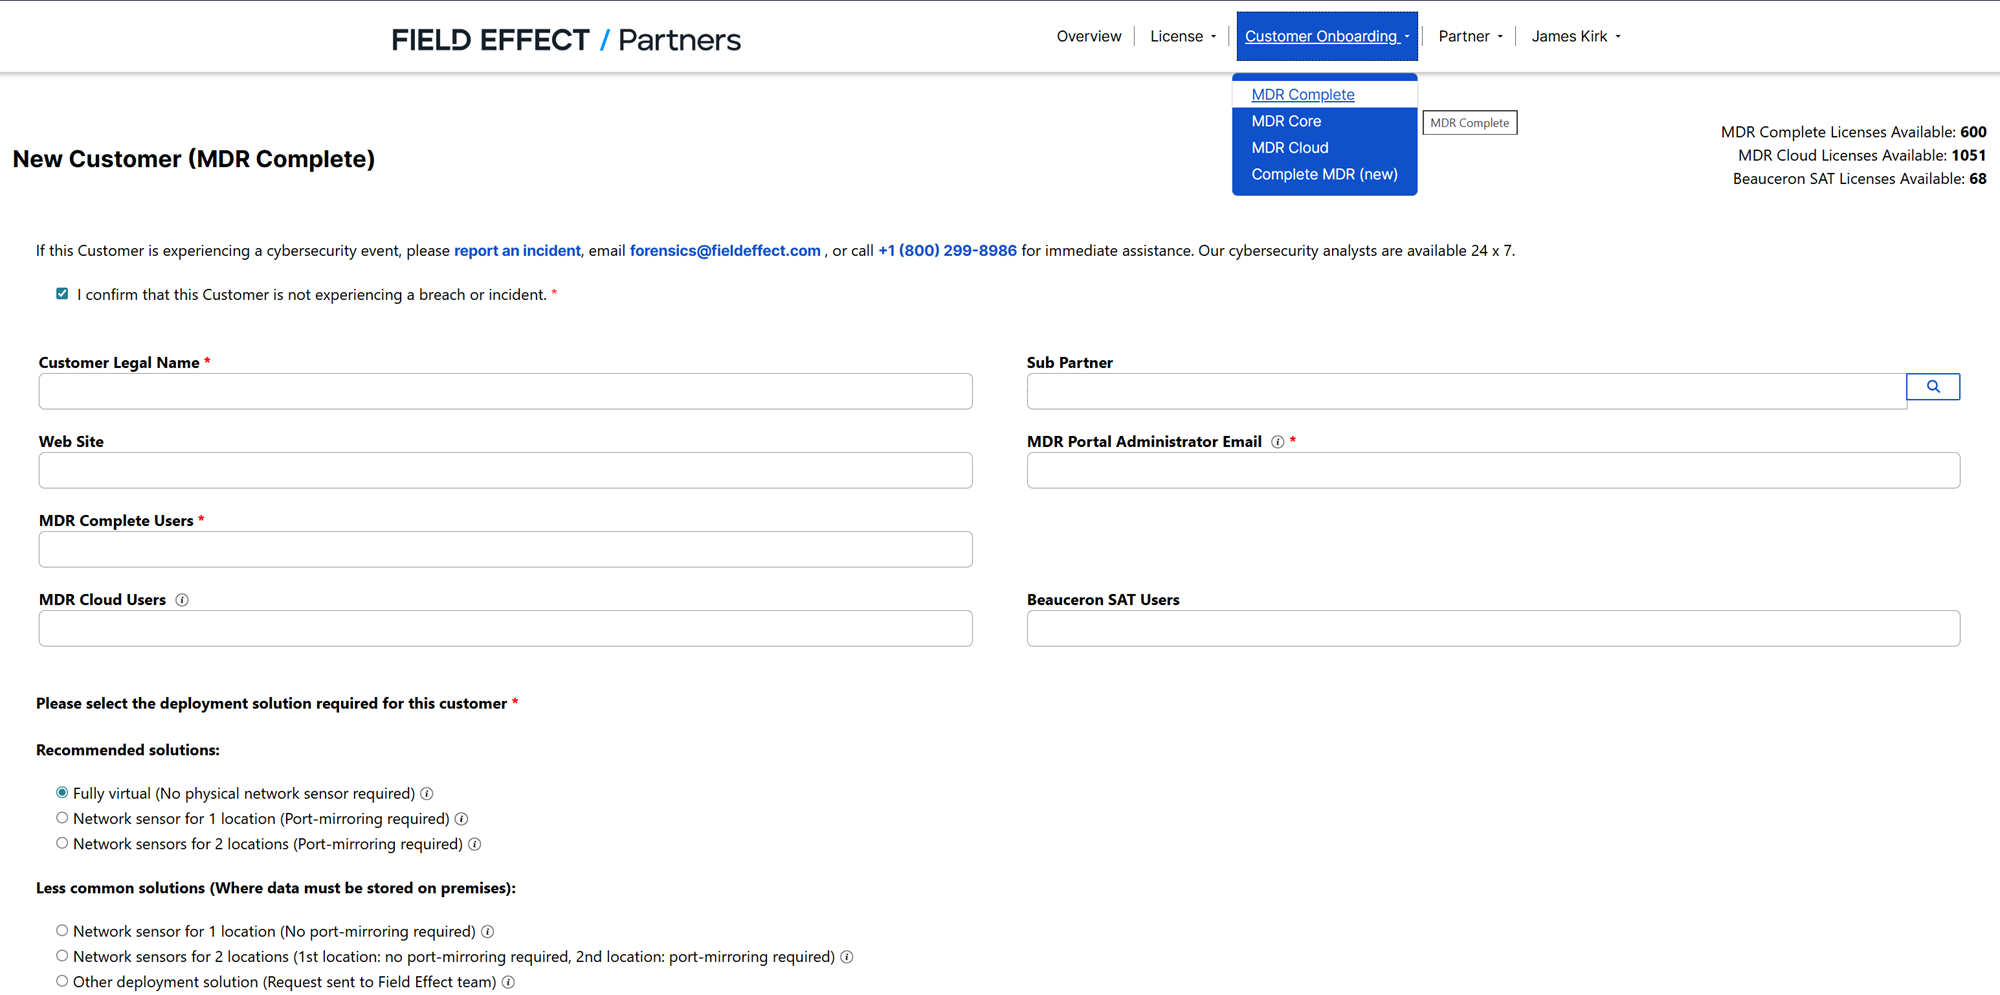Click info icon beside MDR Portal Administrator Email
Viewport: 2000px width, 995px height.
[1277, 442]
